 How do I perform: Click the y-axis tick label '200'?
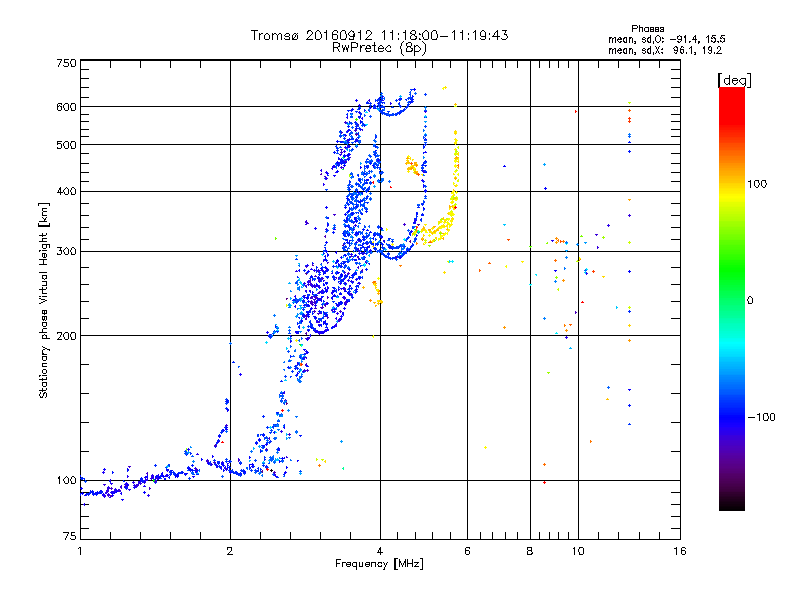click(66, 336)
